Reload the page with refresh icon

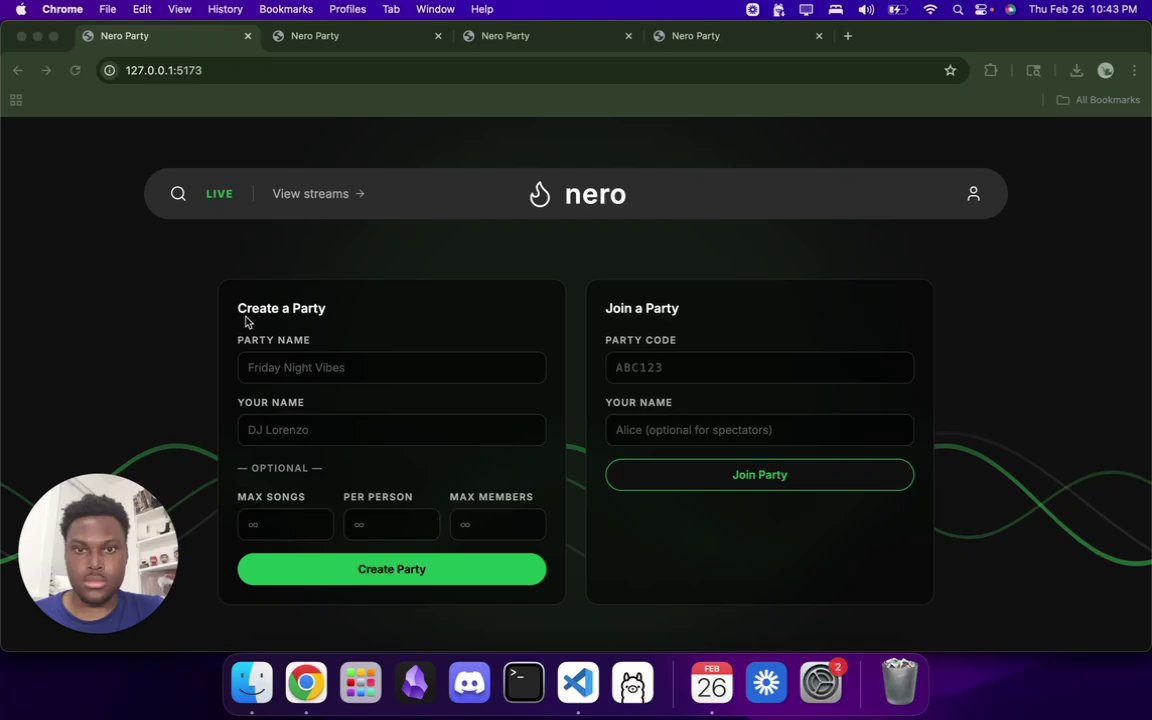pos(75,71)
